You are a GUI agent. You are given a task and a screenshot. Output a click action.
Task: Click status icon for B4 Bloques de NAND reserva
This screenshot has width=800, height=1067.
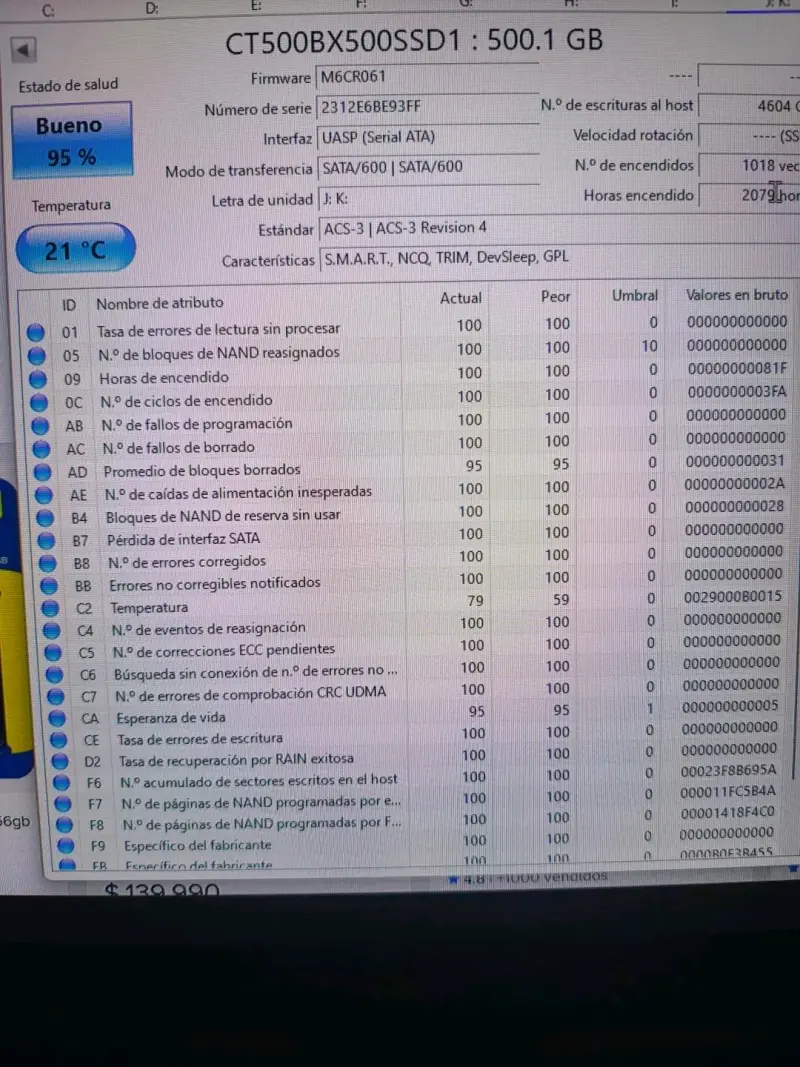(46, 519)
